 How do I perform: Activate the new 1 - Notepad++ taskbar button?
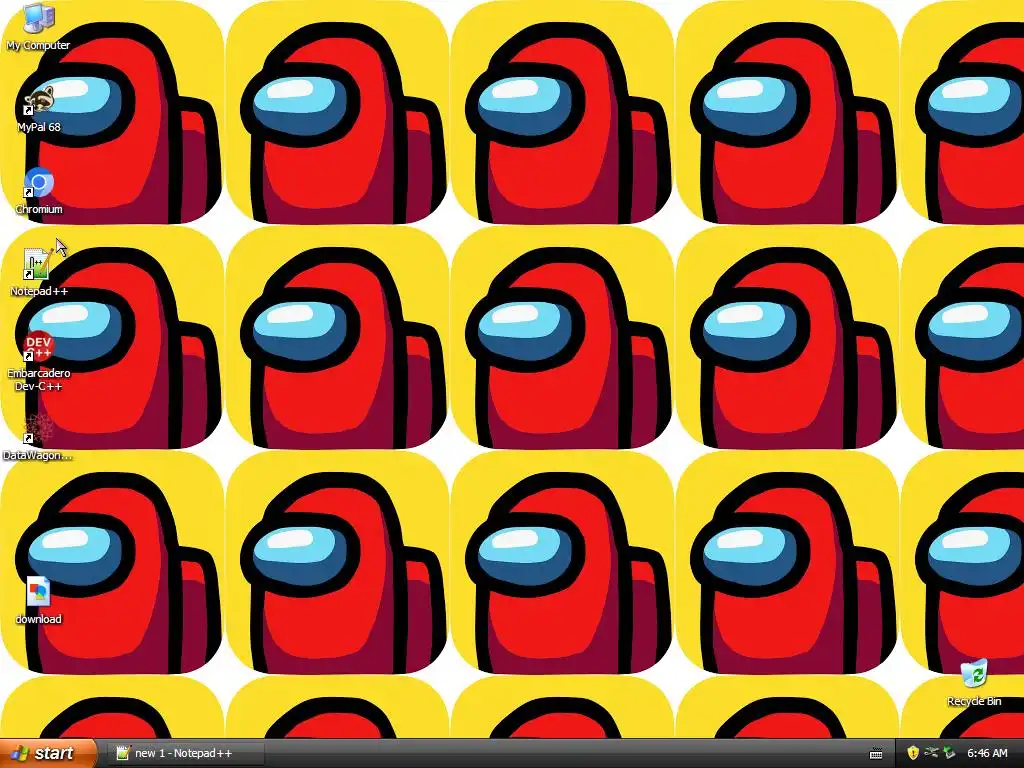tap(185, 753)
